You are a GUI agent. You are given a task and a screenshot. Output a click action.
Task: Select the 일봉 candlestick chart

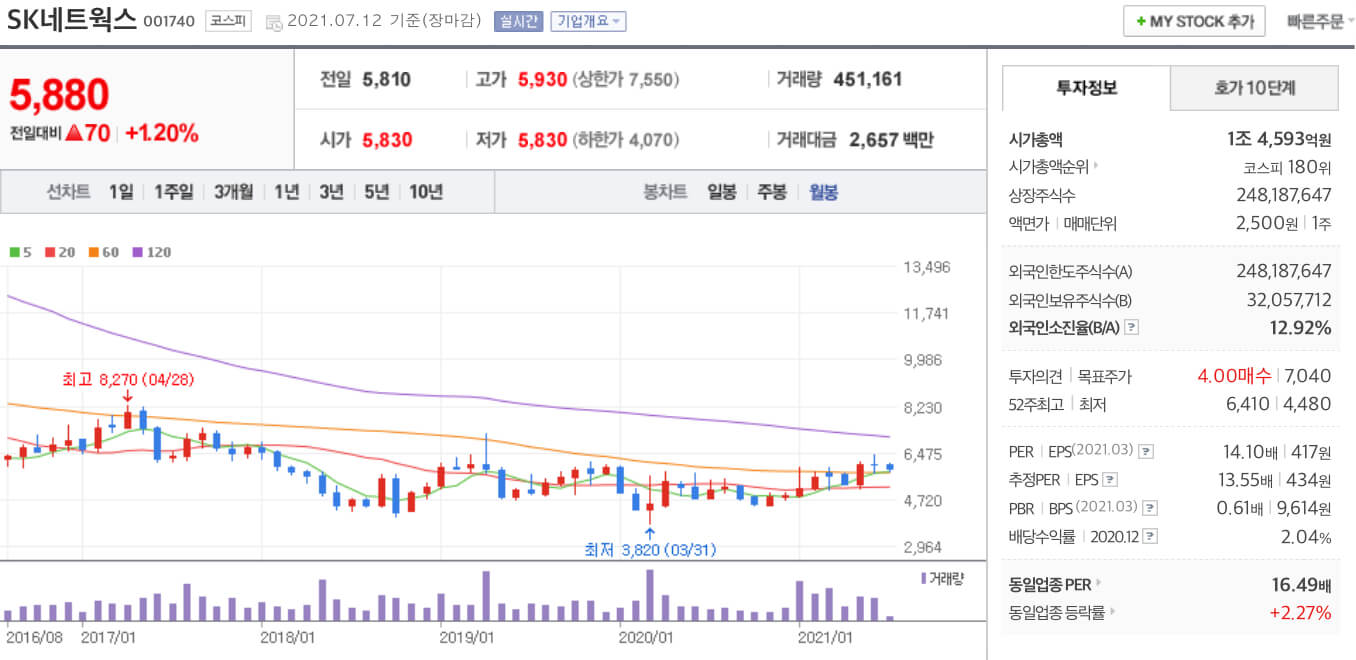(x=722, y=192)
